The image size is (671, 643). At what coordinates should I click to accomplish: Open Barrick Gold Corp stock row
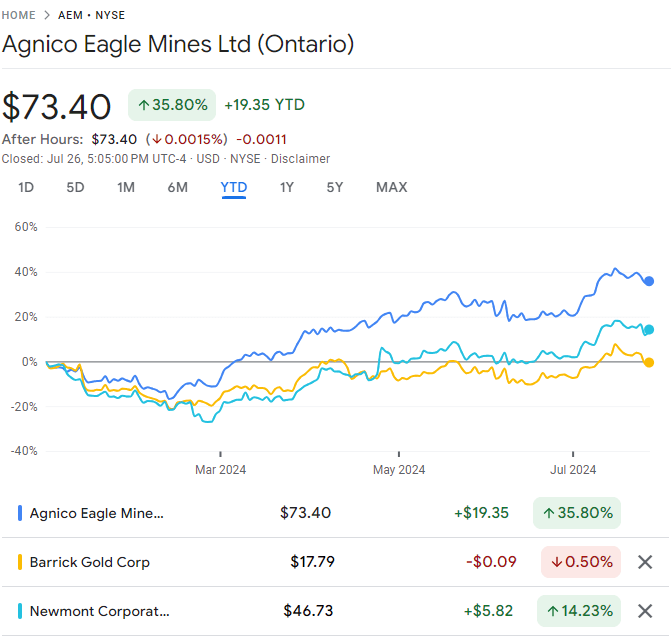(x=90, y=562)
